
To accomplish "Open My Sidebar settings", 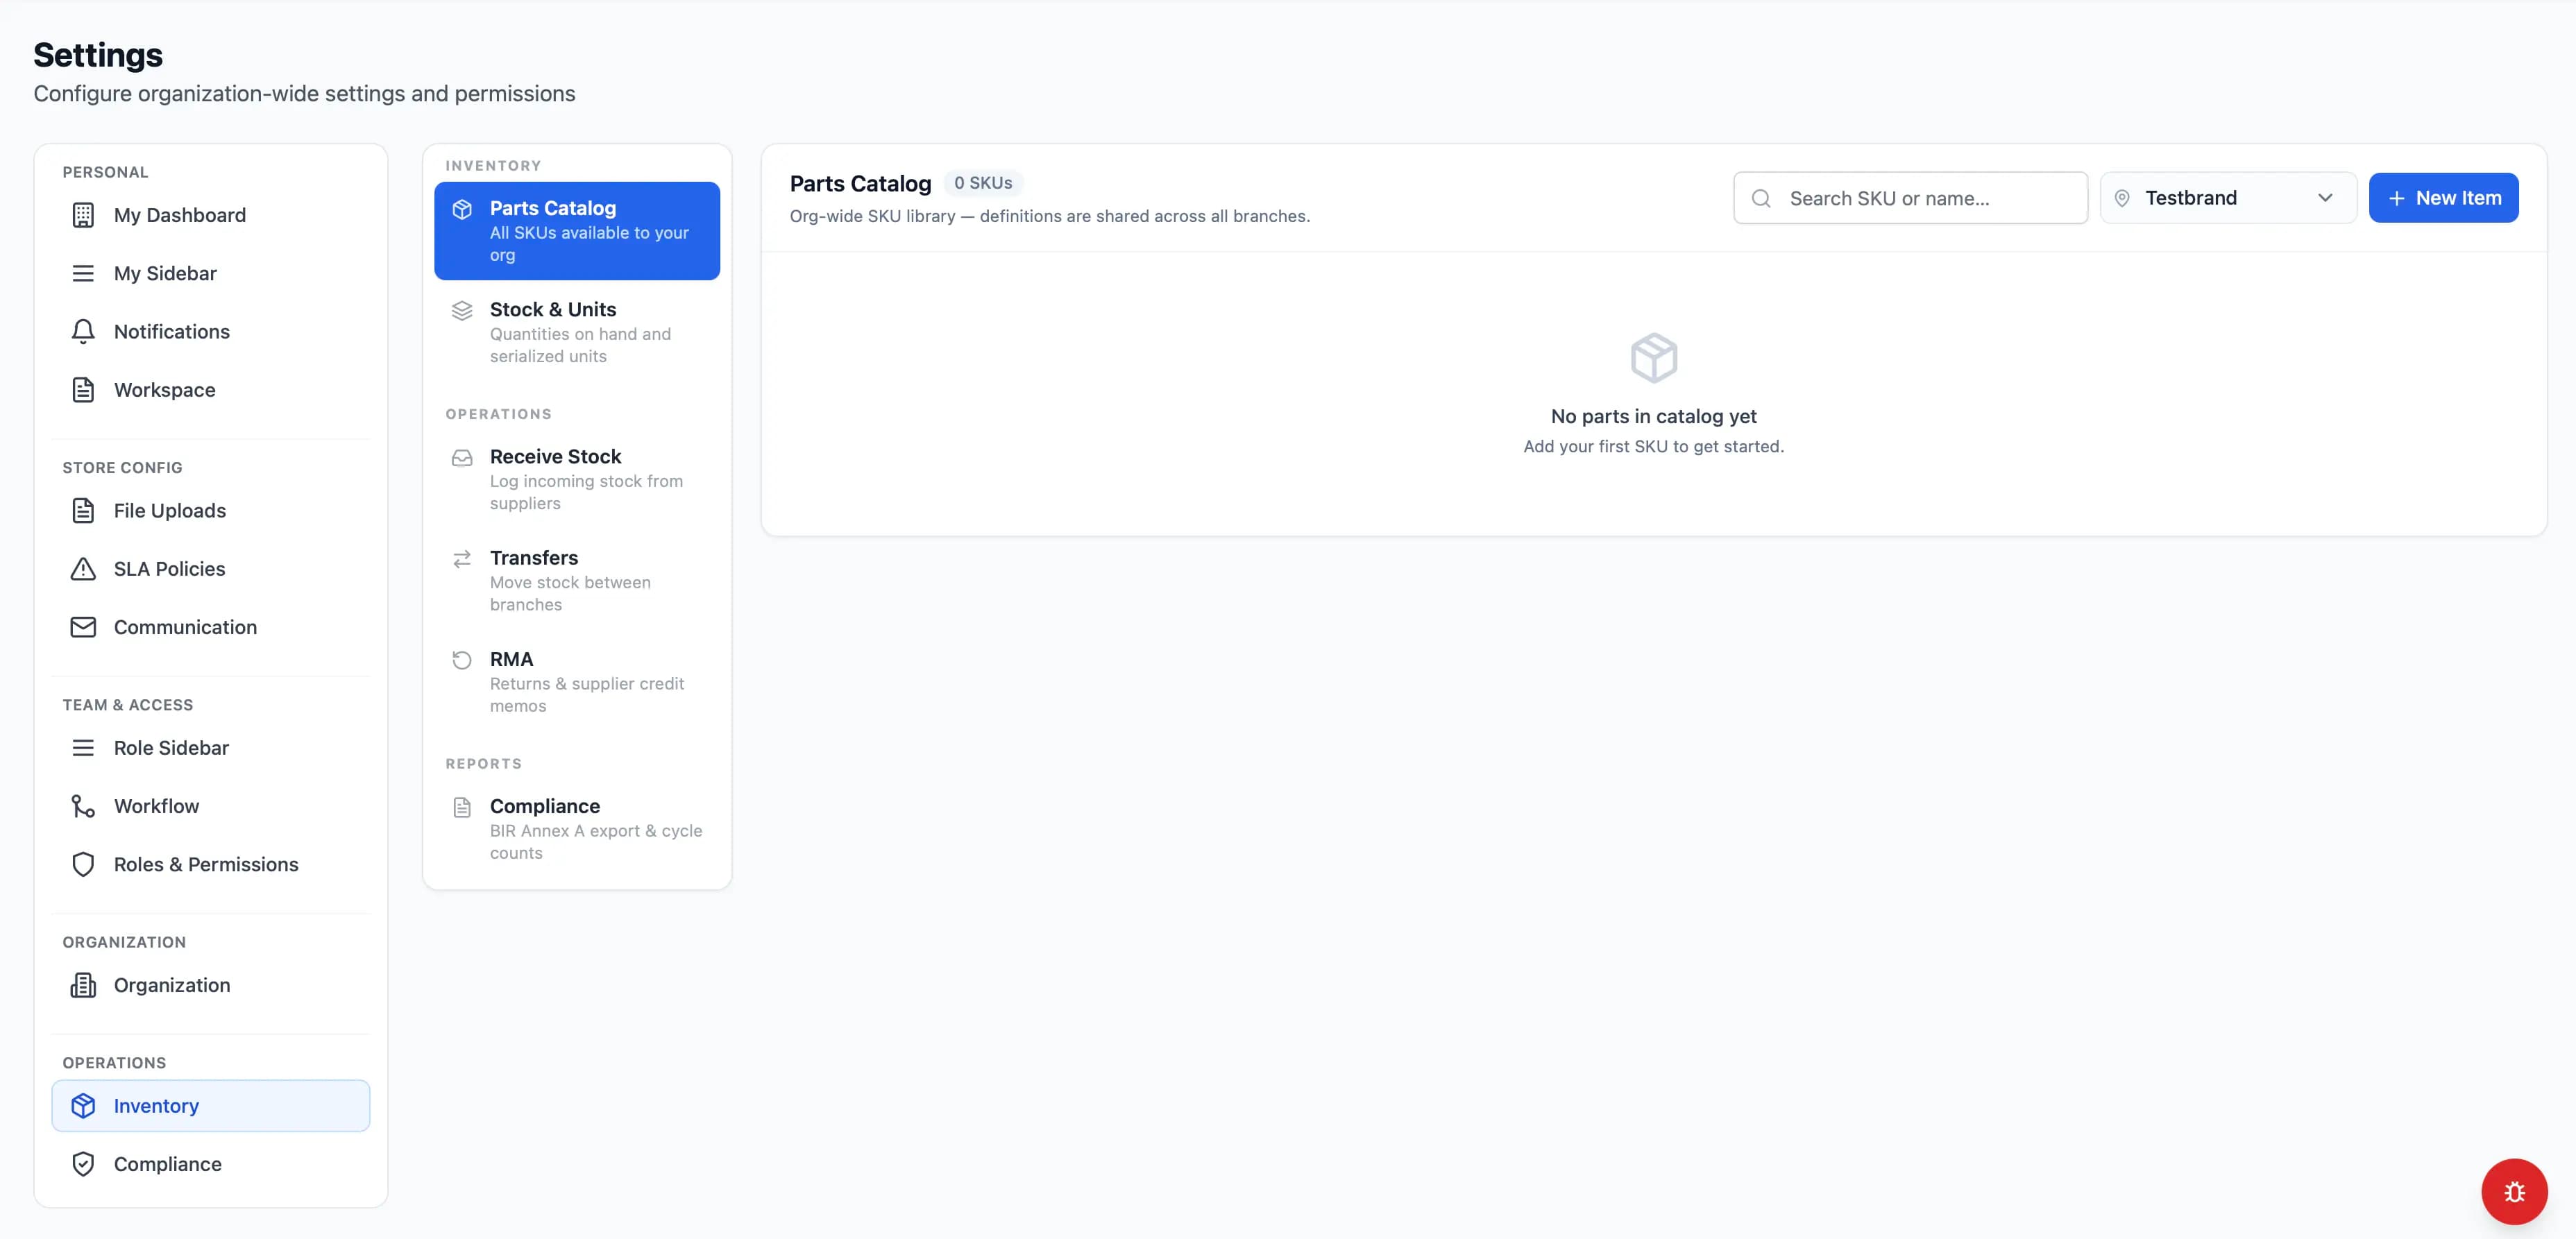I will pos(210,273).
